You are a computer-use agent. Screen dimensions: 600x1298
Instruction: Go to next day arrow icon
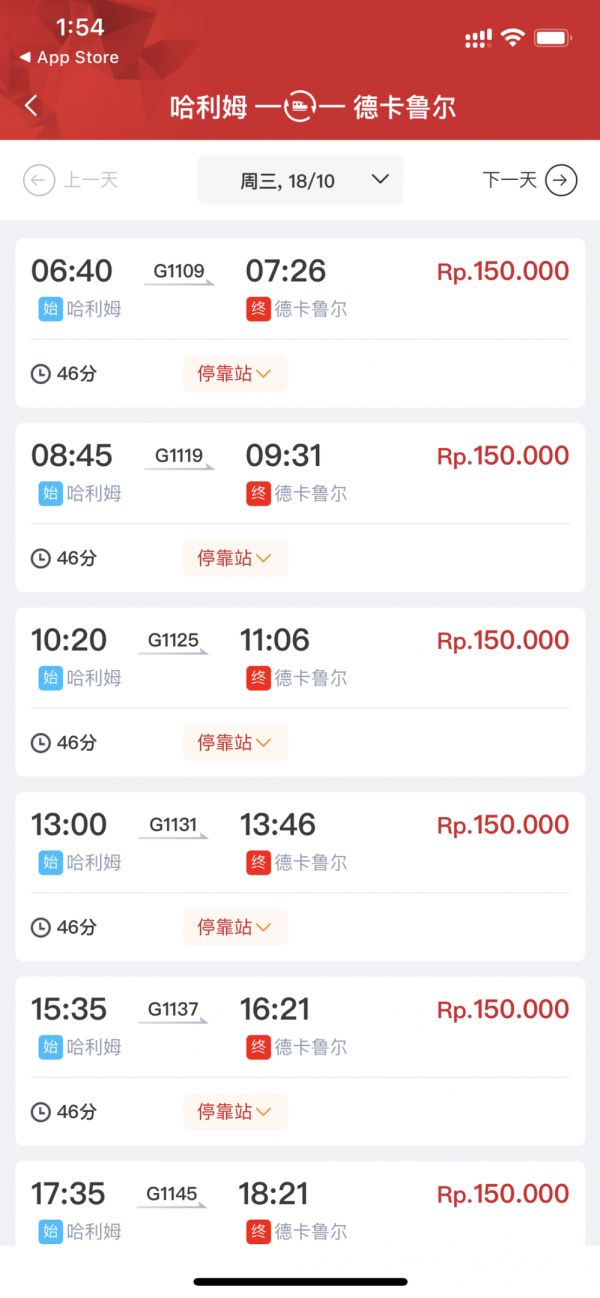point(561,181)
